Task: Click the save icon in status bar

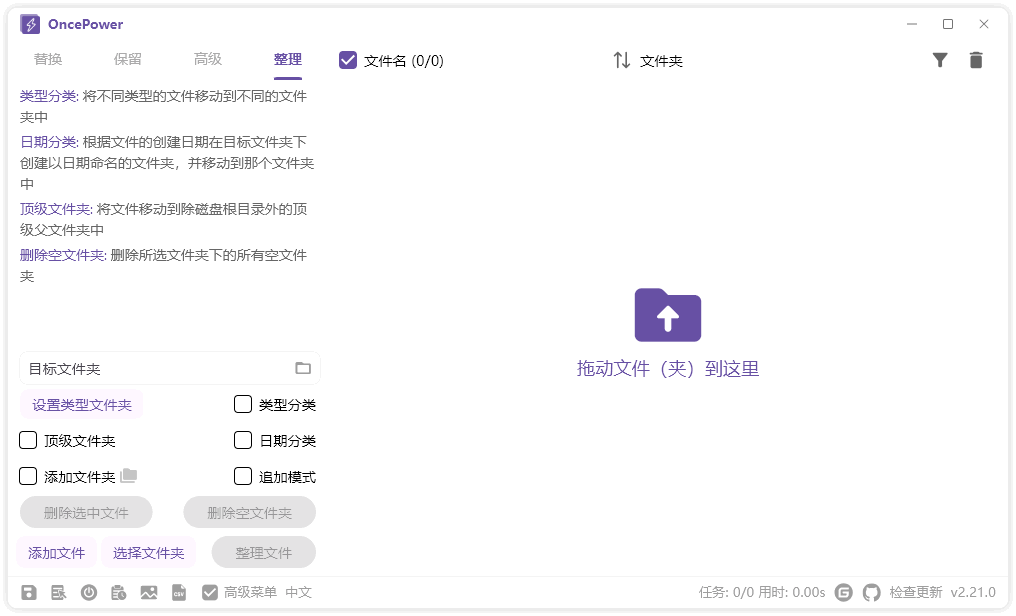Action: pyautogui.click(x=29, y=592)
